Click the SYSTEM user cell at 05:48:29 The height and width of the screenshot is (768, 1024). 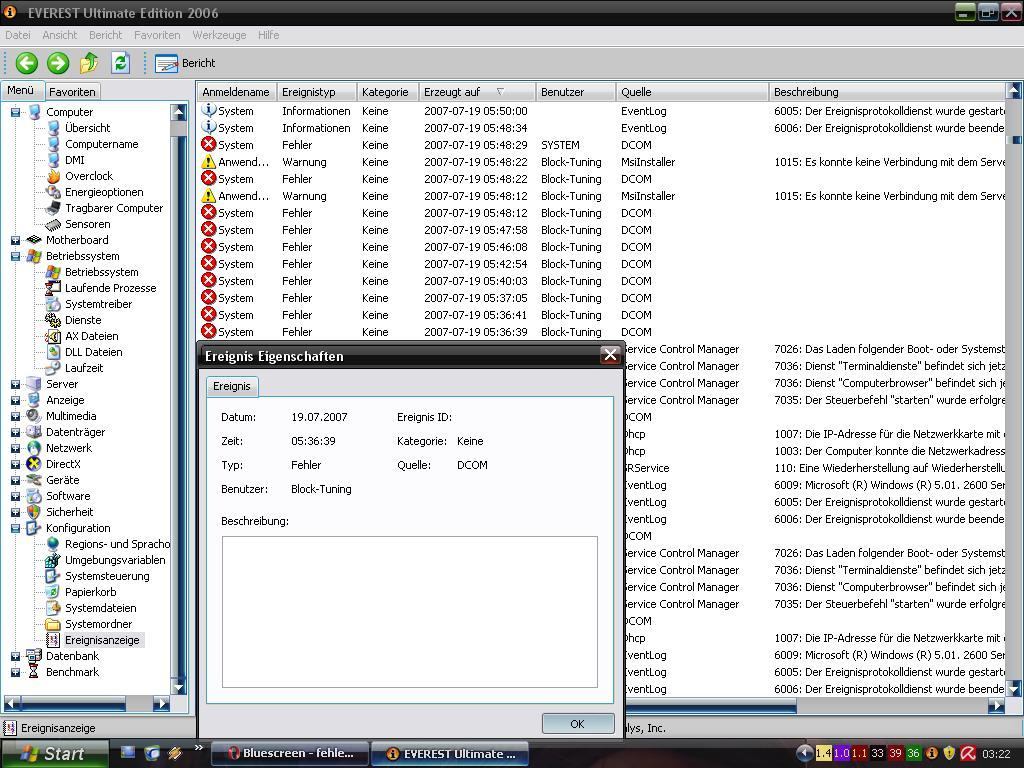pos(560,145)
